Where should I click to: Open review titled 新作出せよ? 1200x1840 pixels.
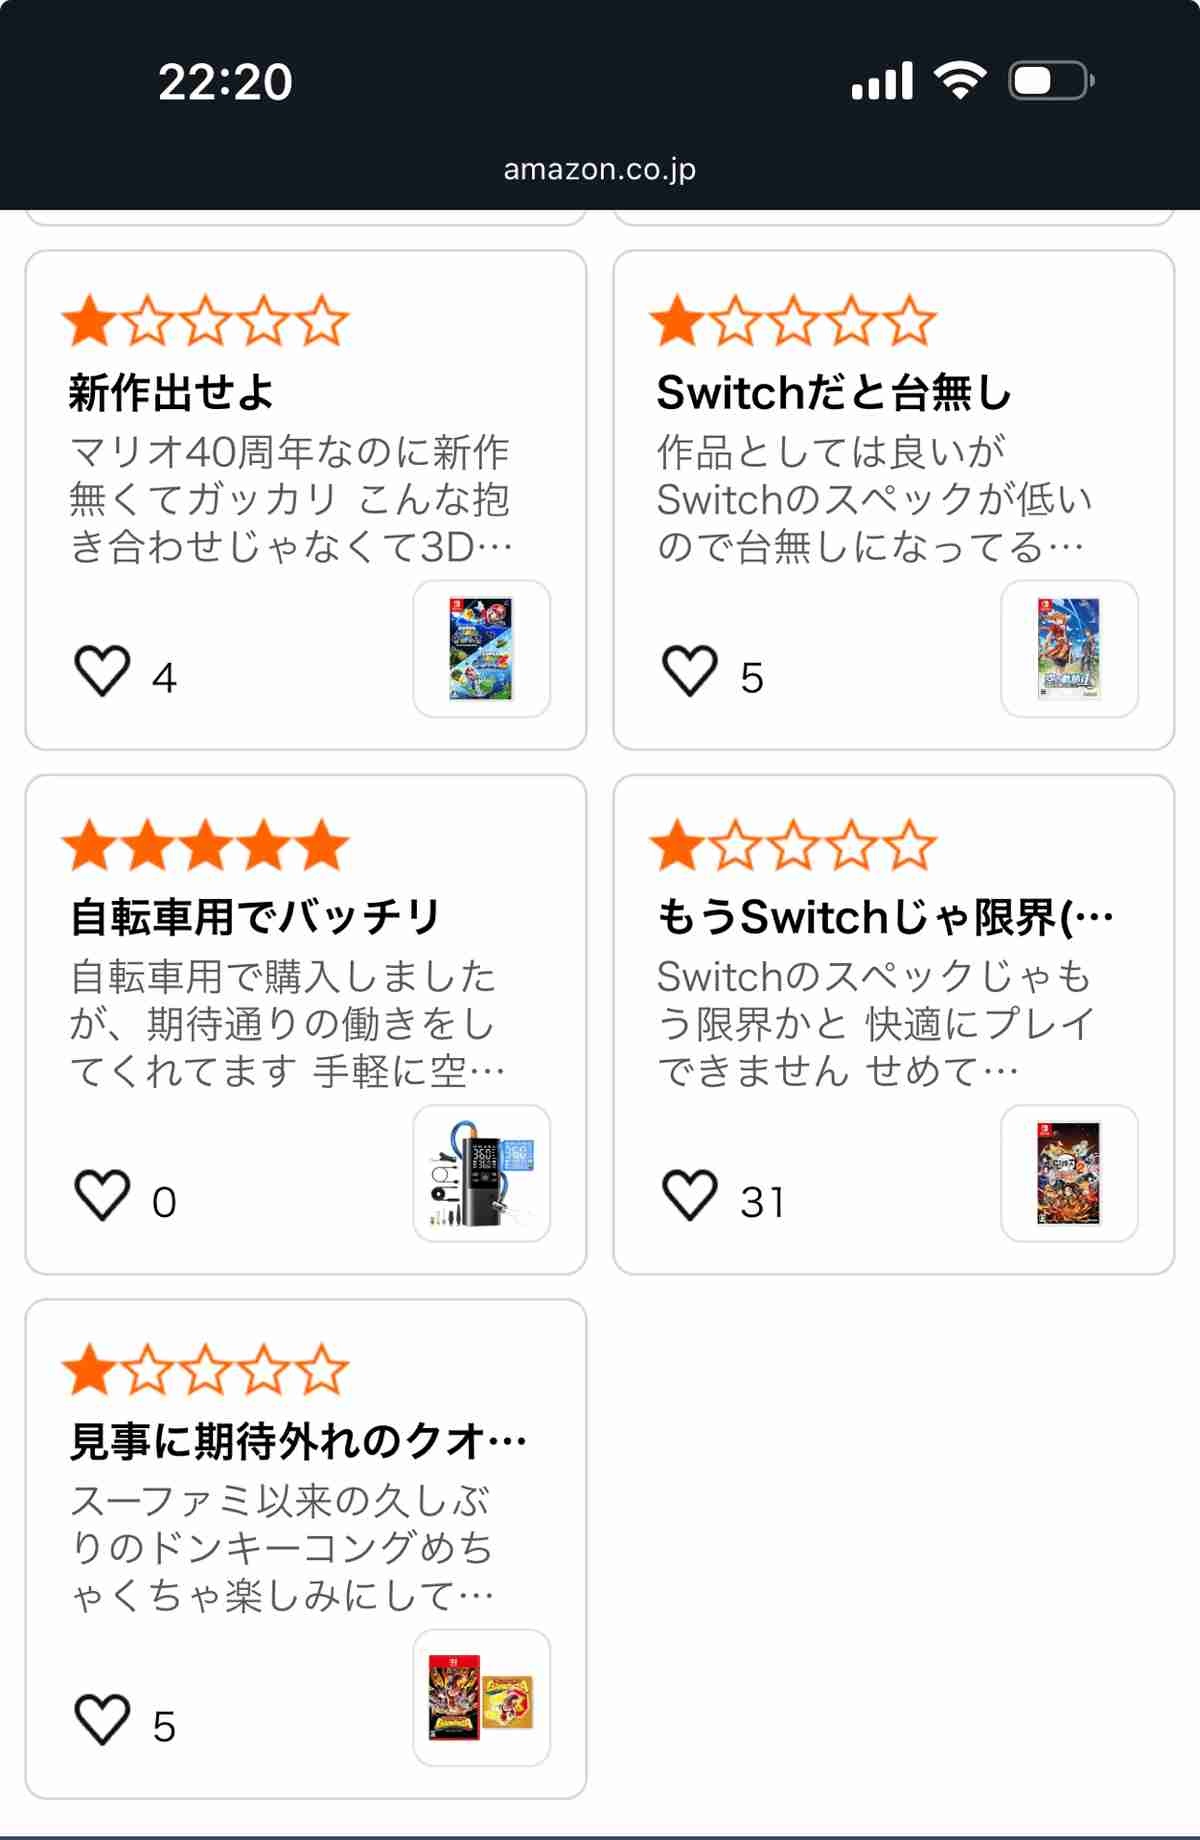[x=171, y=392]
